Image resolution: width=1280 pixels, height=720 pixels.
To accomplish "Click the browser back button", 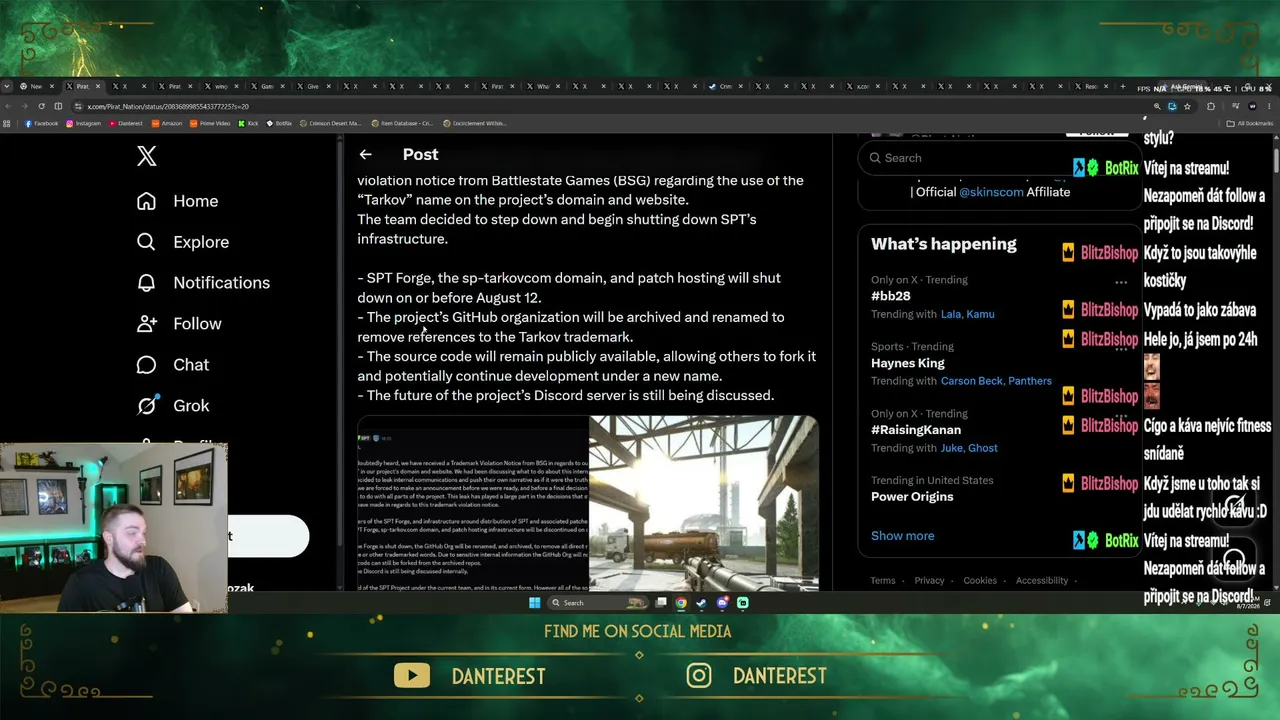I will pos(8,106).
